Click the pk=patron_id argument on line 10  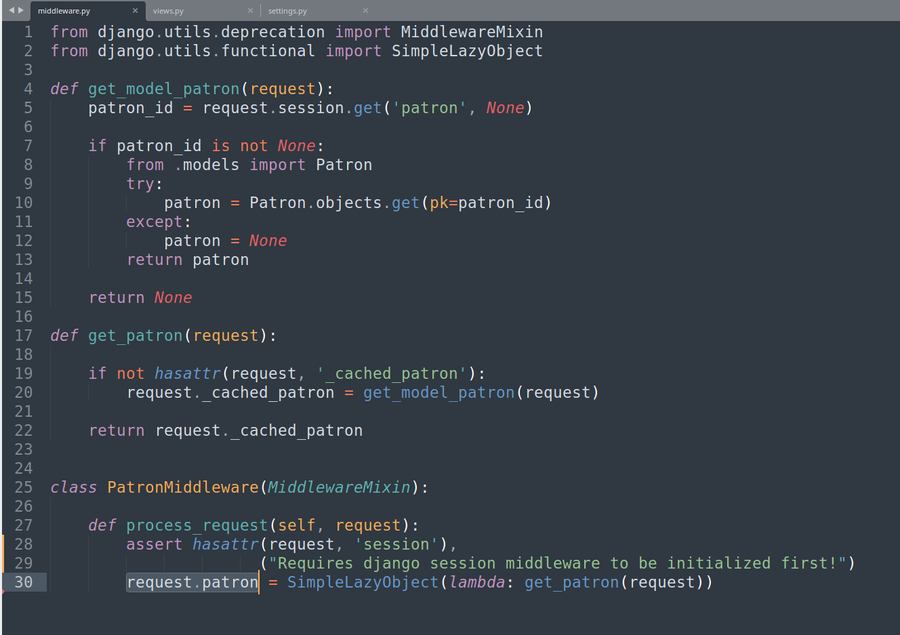pyautogui.click(x=486, y=203)
